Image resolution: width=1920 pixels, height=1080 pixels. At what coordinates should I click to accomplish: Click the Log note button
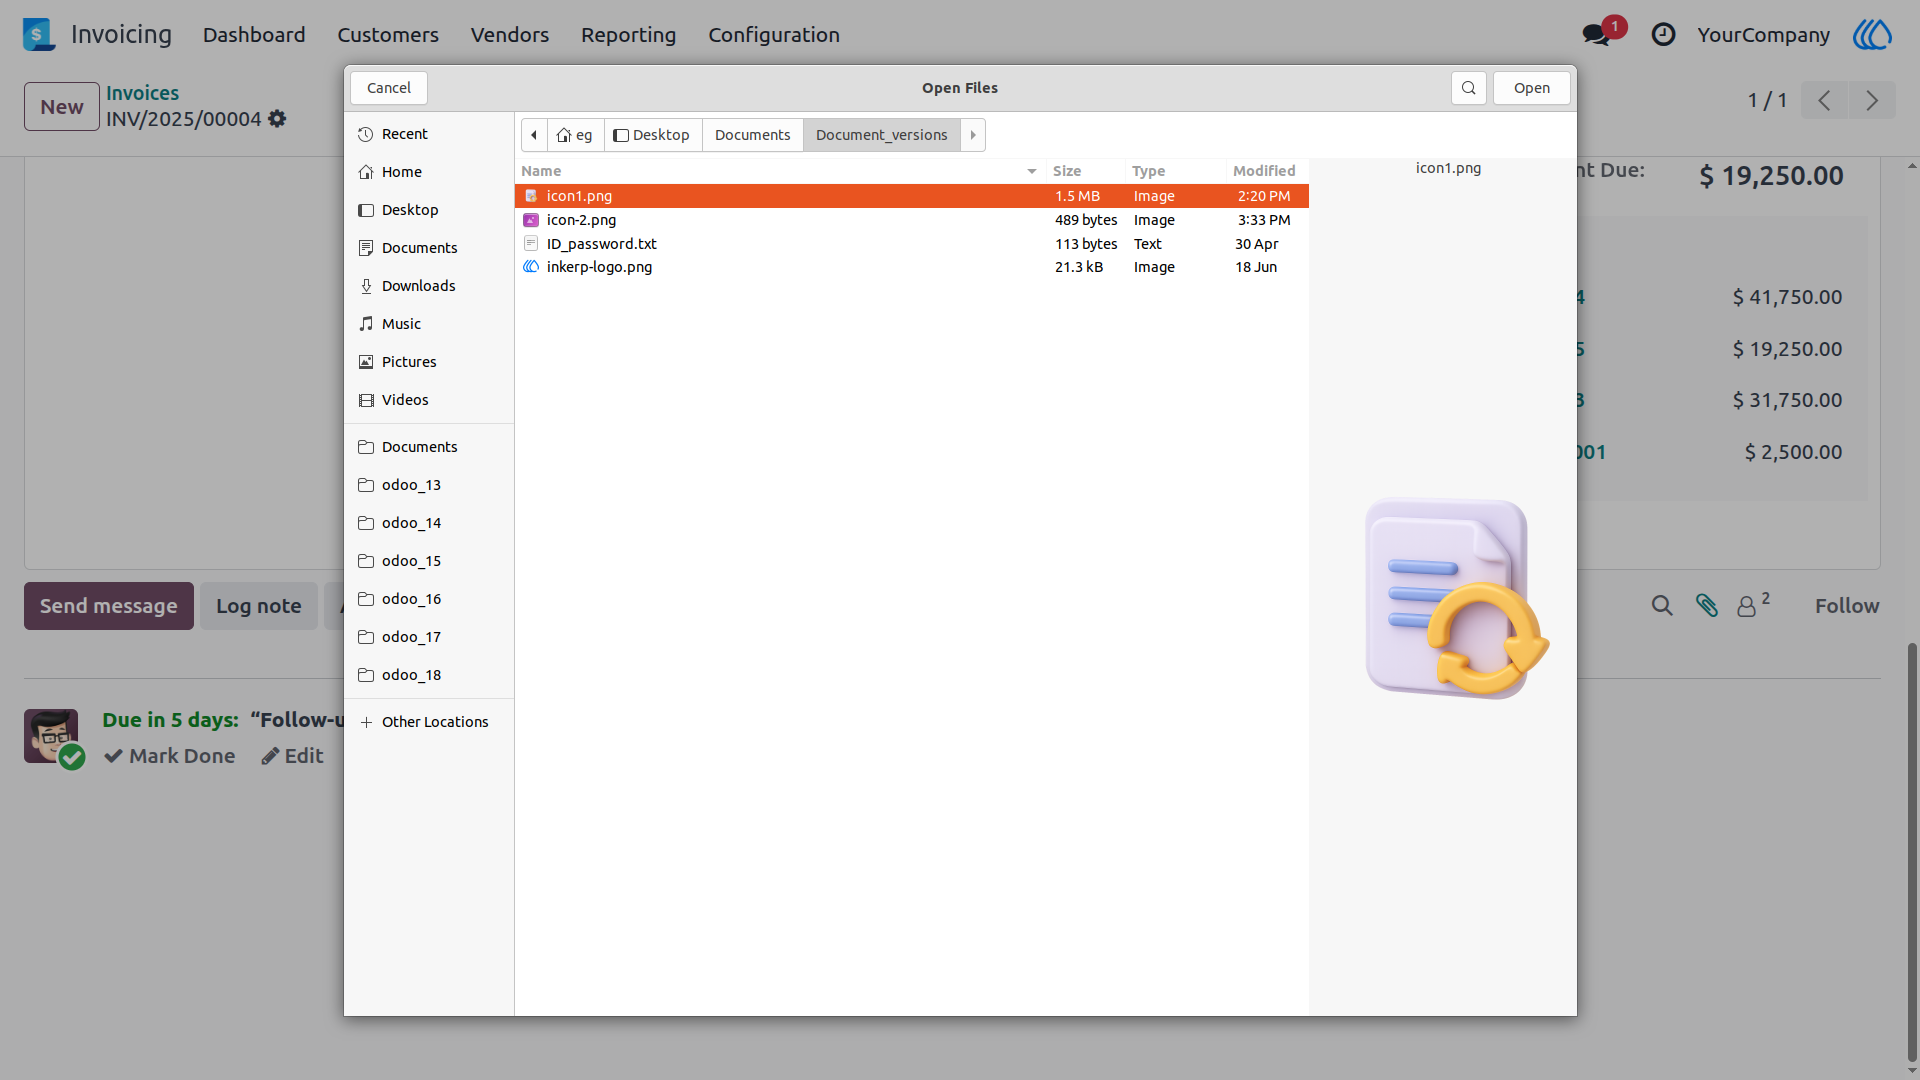click(x=259, y=606)
